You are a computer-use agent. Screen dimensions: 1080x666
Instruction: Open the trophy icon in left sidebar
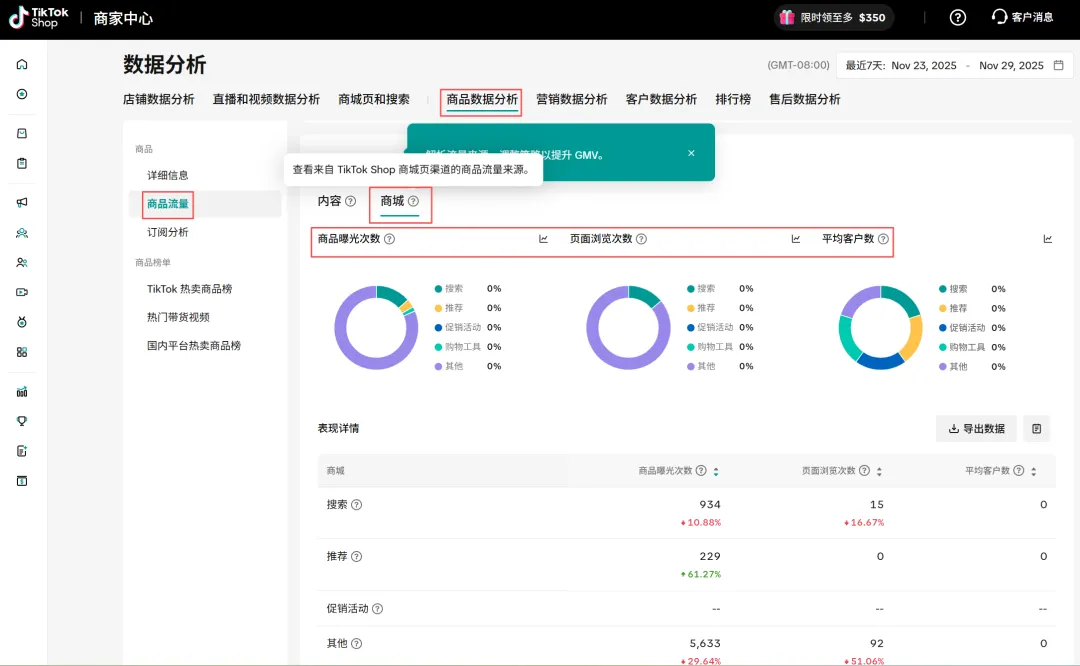pos(22,421)
